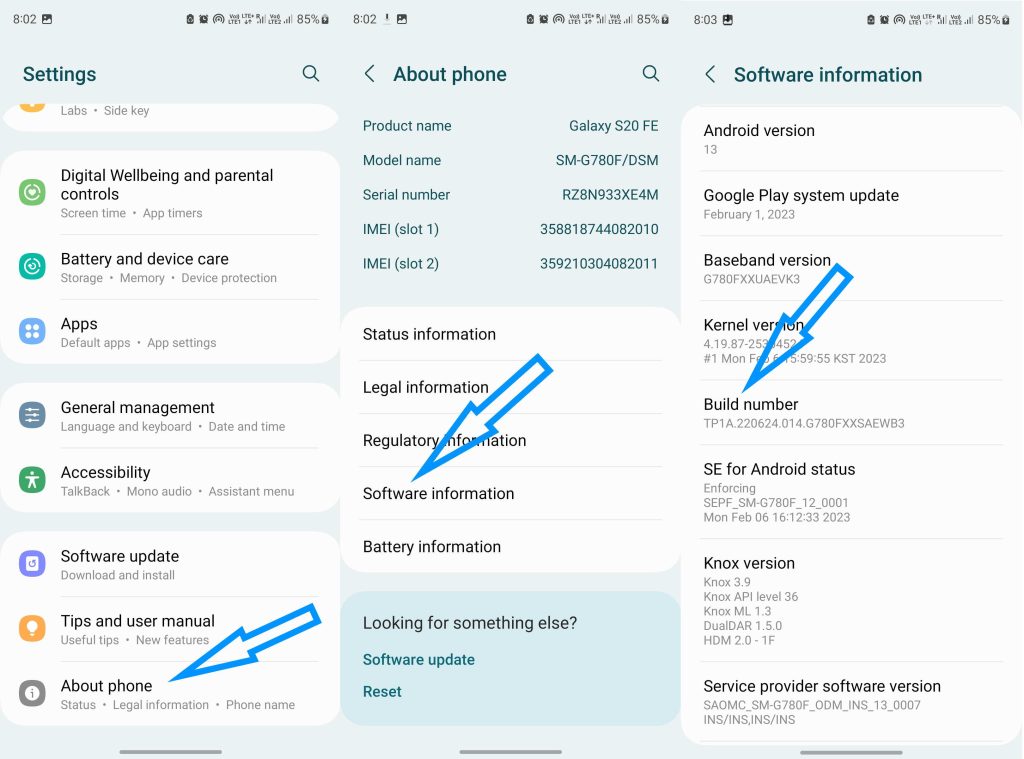The image size is (1024, 759).
Task: Open Battery and device care settings
Action: tap(170, 267)
